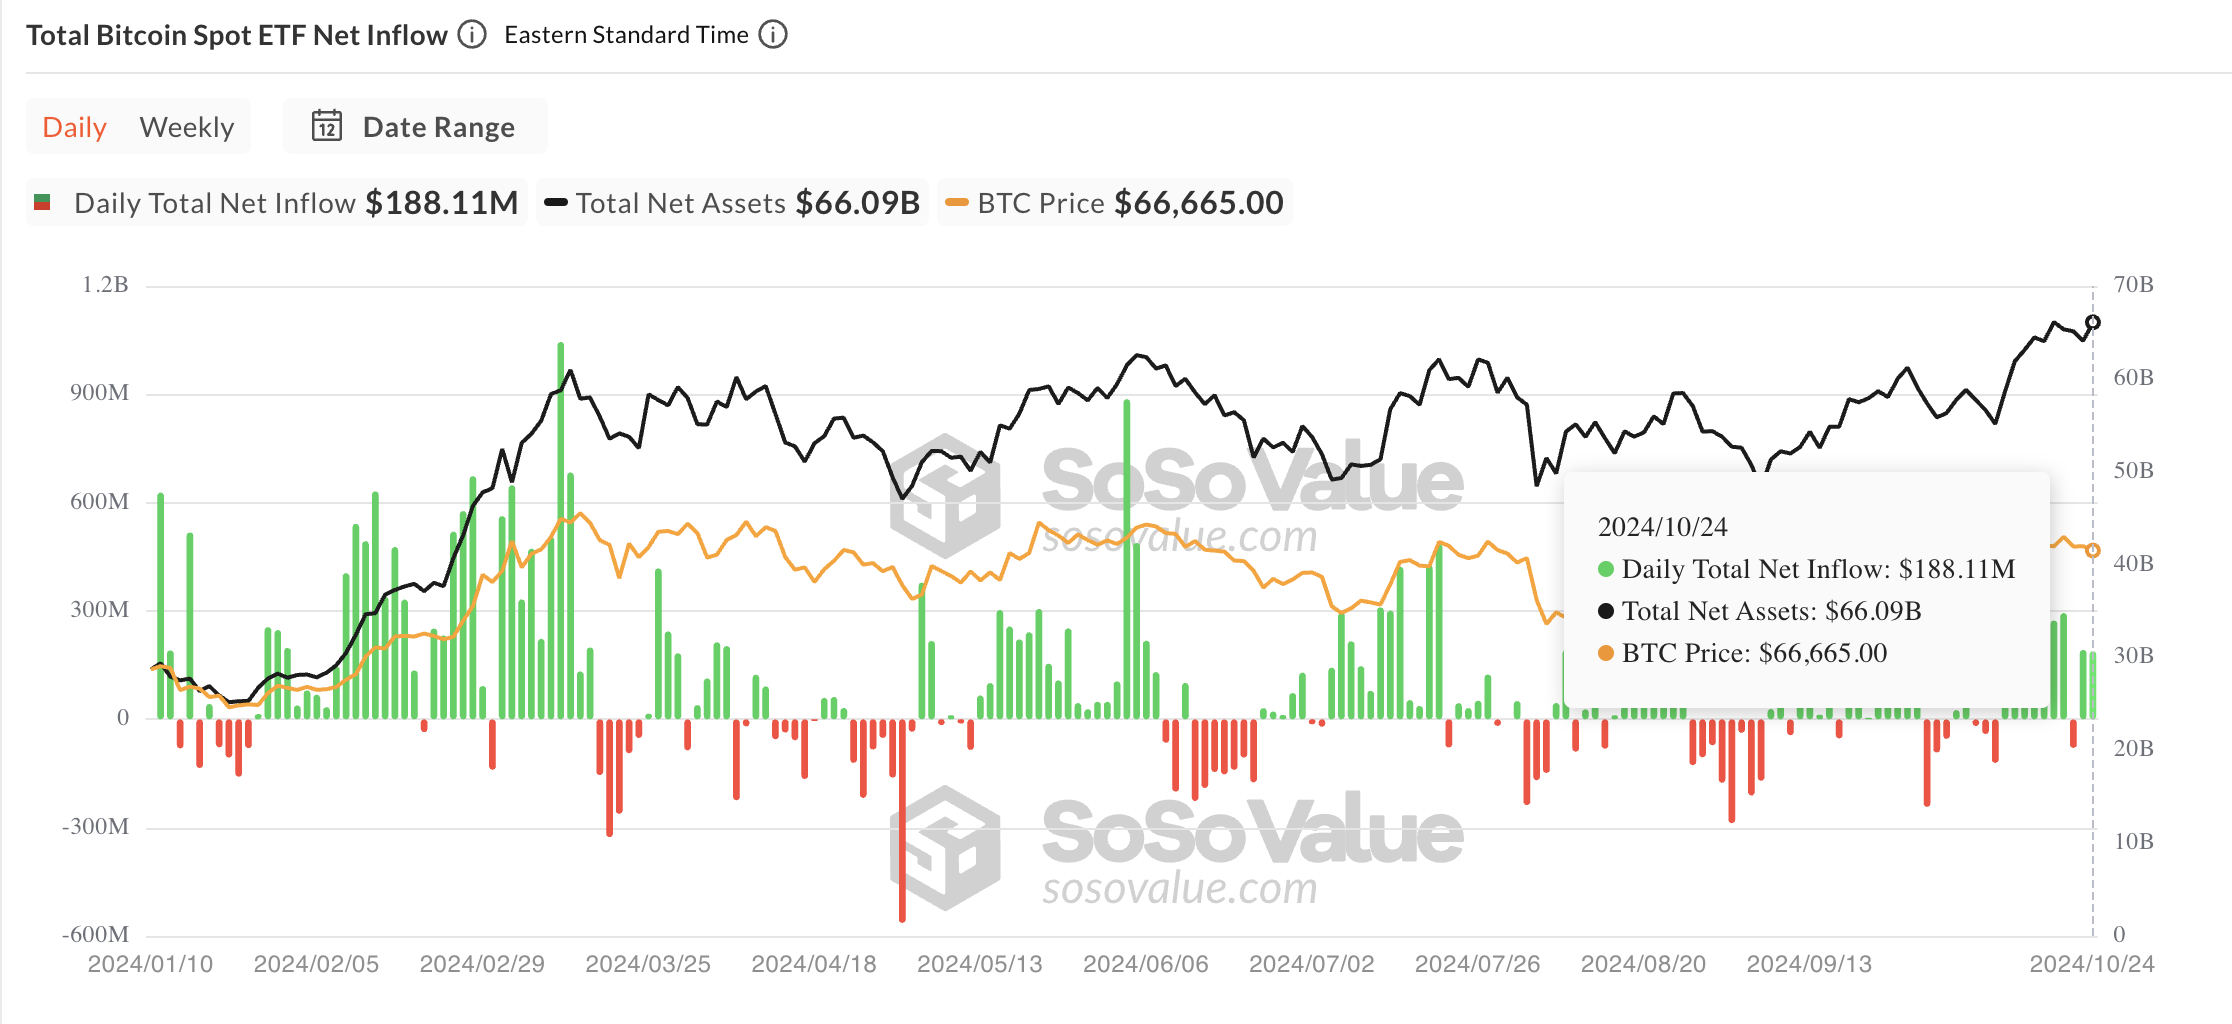Click the green-red legend icon for Daily Total Net Inflow

[43, 202]
